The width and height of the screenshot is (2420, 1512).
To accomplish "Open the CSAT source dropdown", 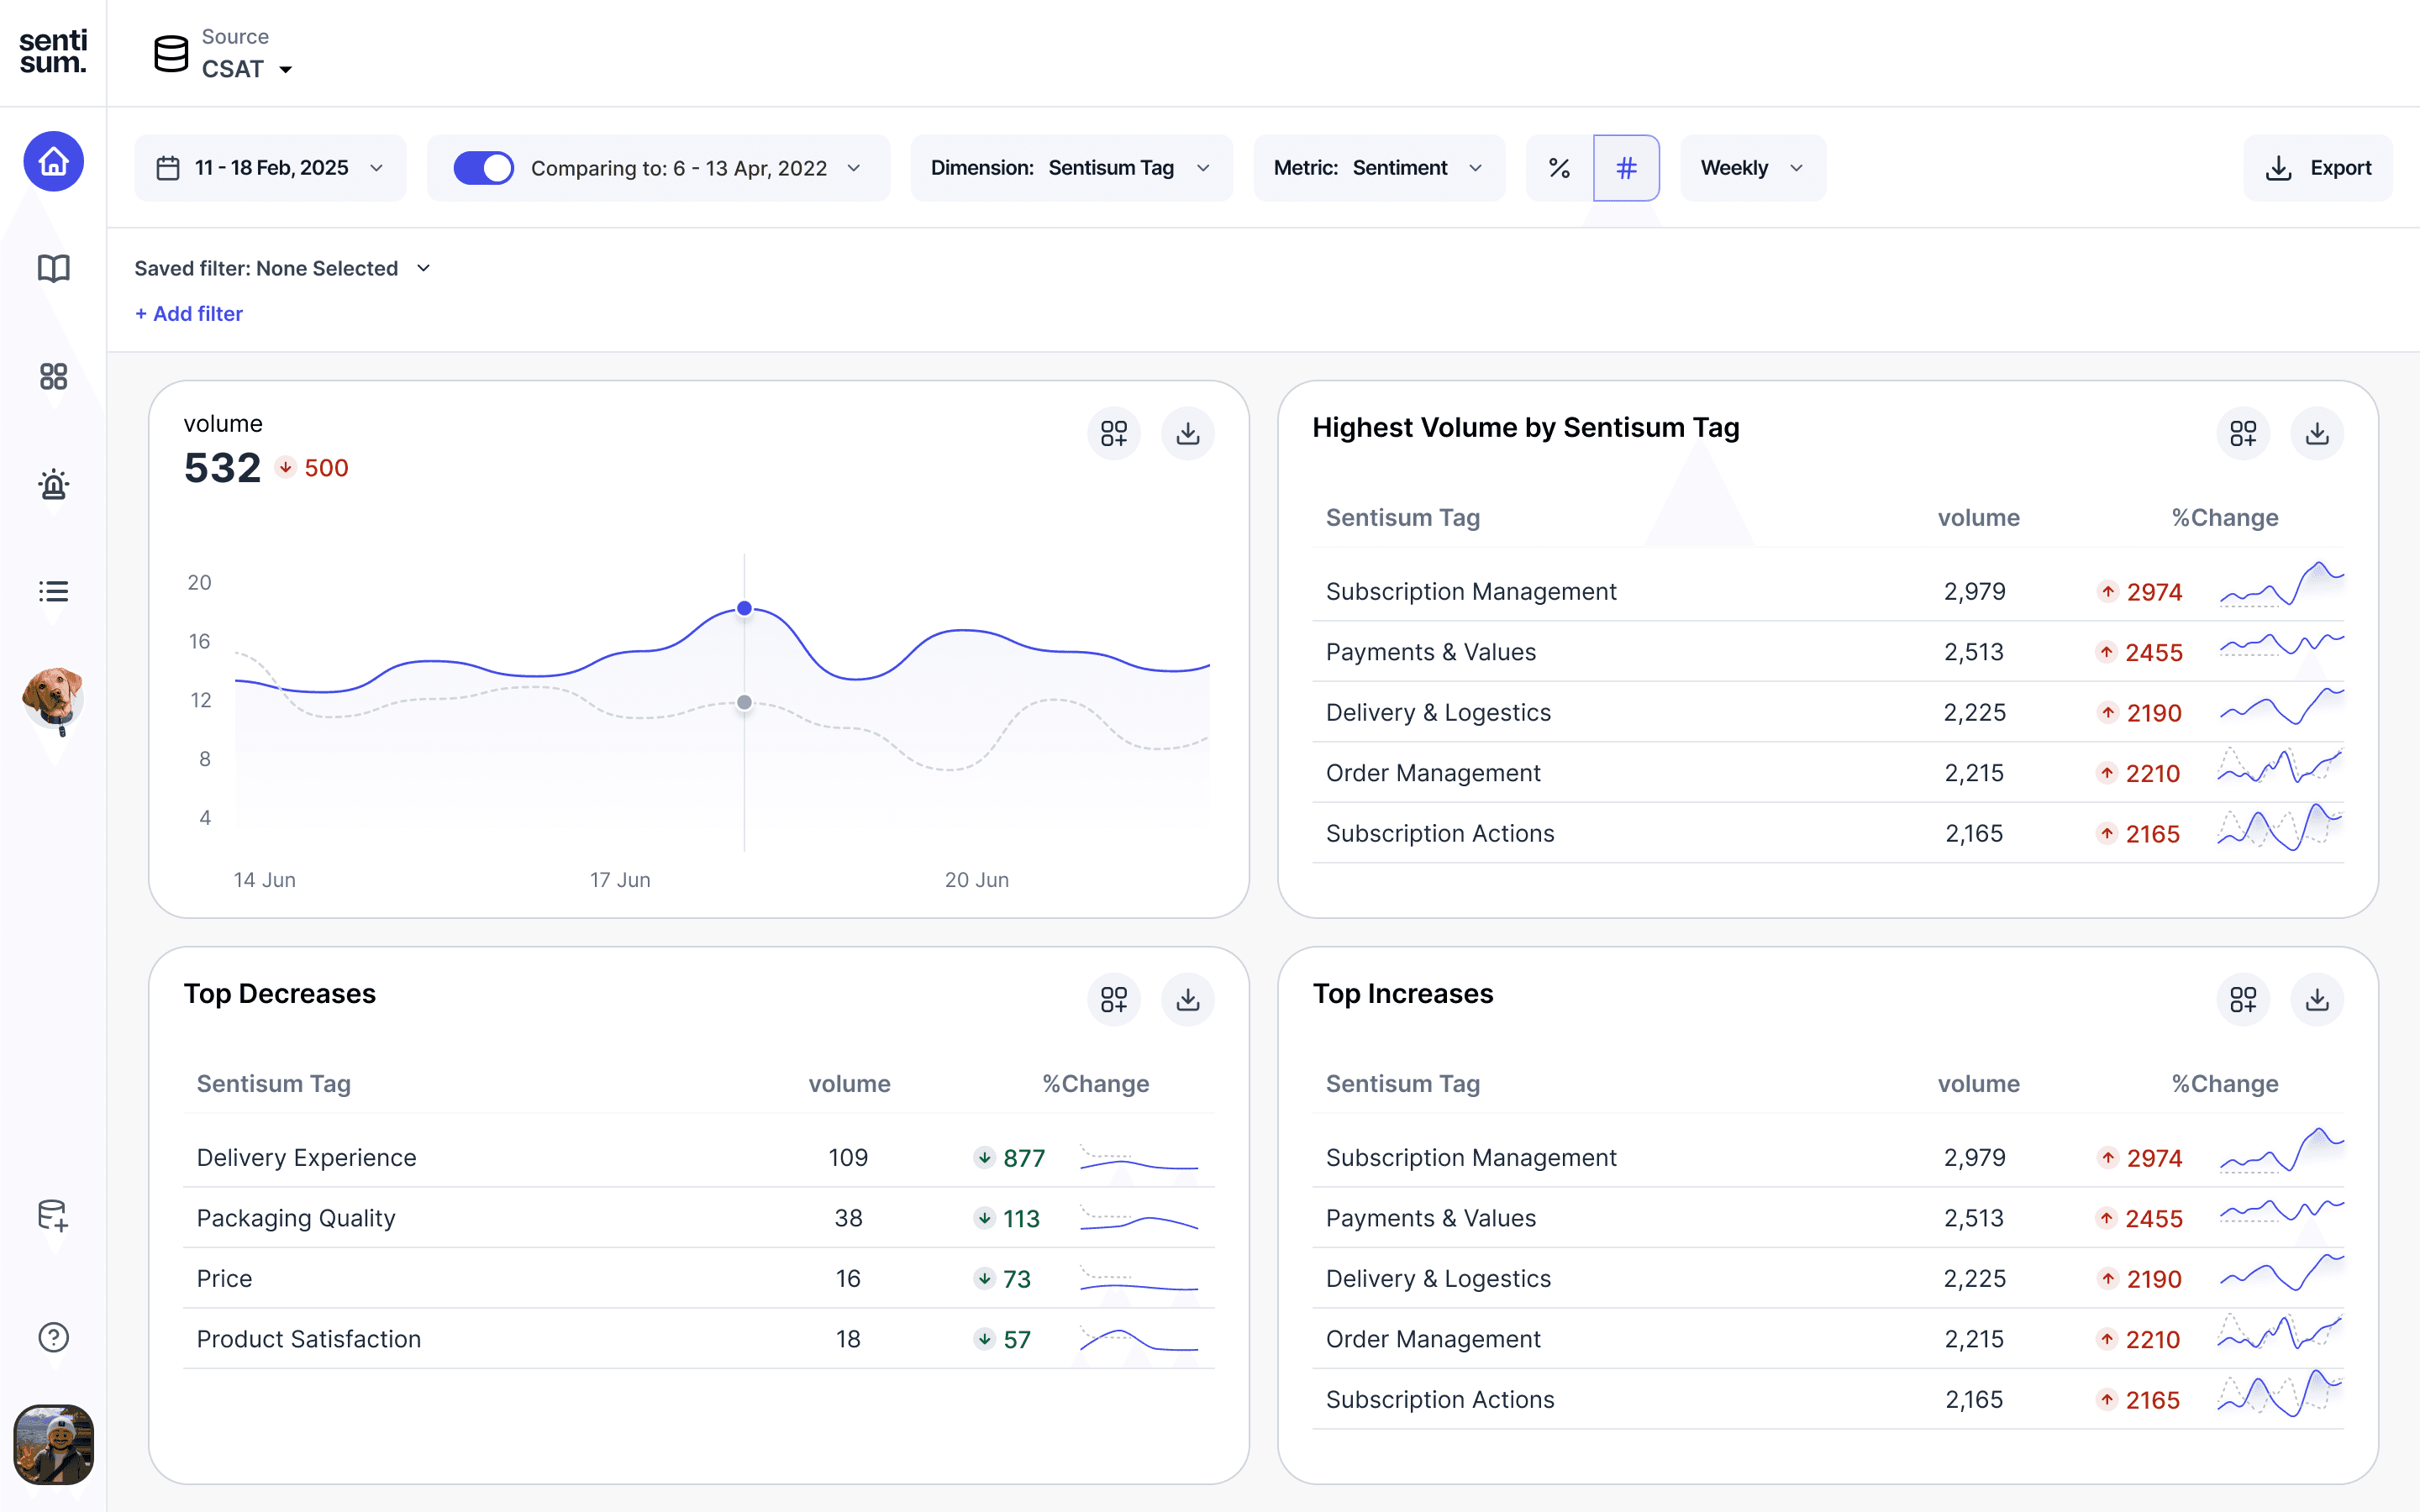I will (x=246, y=69).
